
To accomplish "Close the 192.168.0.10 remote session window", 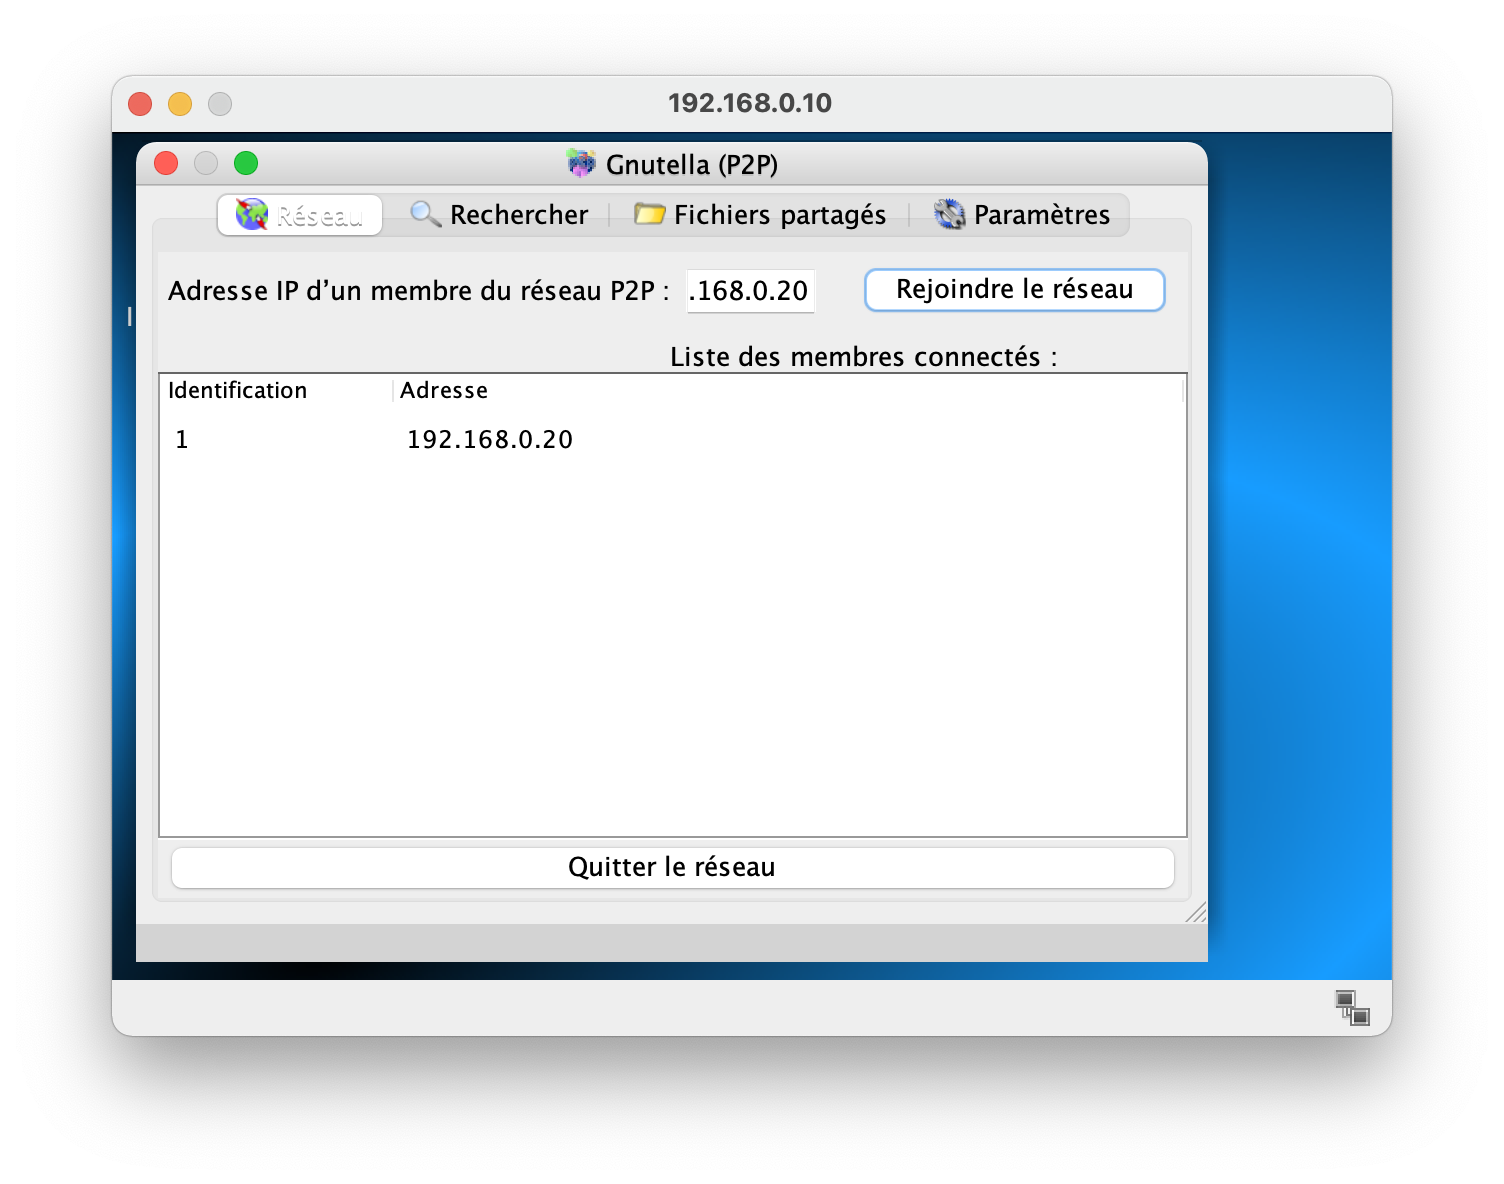I will pyautogui.click(x=140, y=103).
